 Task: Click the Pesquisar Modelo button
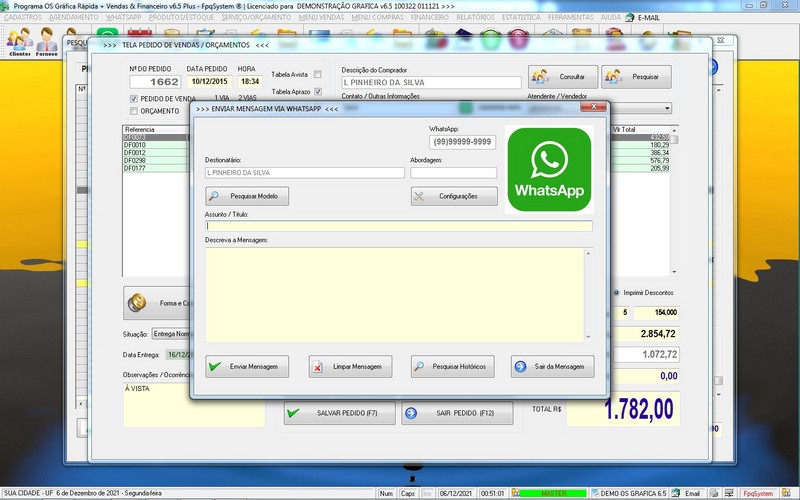tap(247, 196)
